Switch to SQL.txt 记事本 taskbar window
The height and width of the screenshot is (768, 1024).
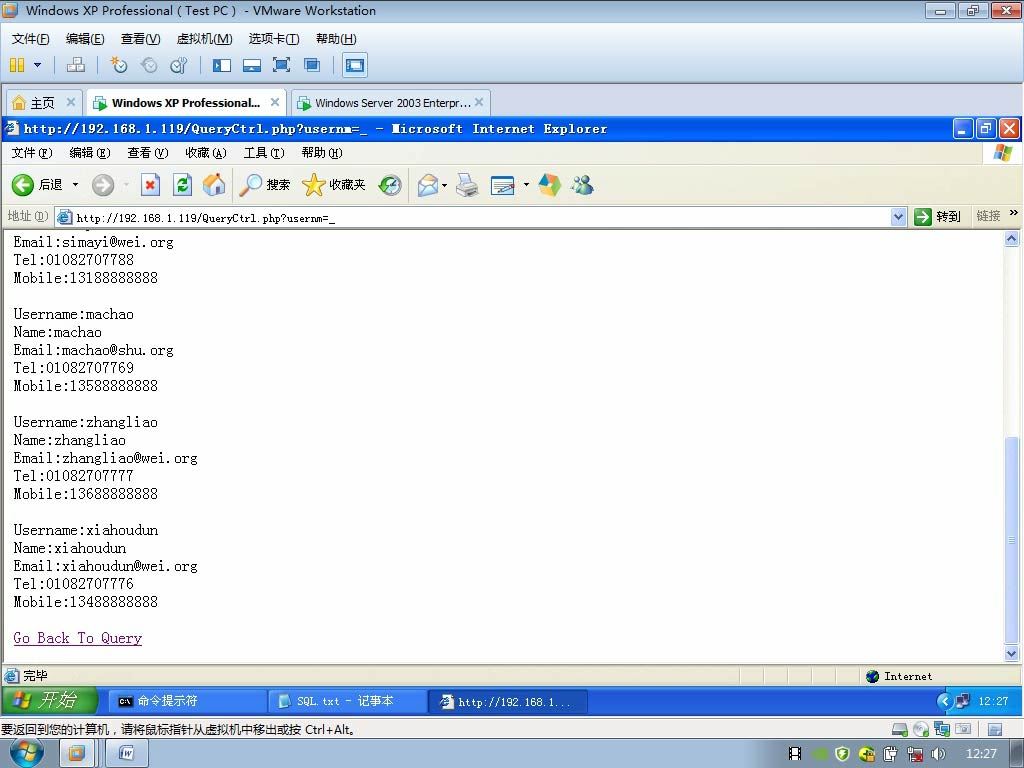click(x=347, y=701)
